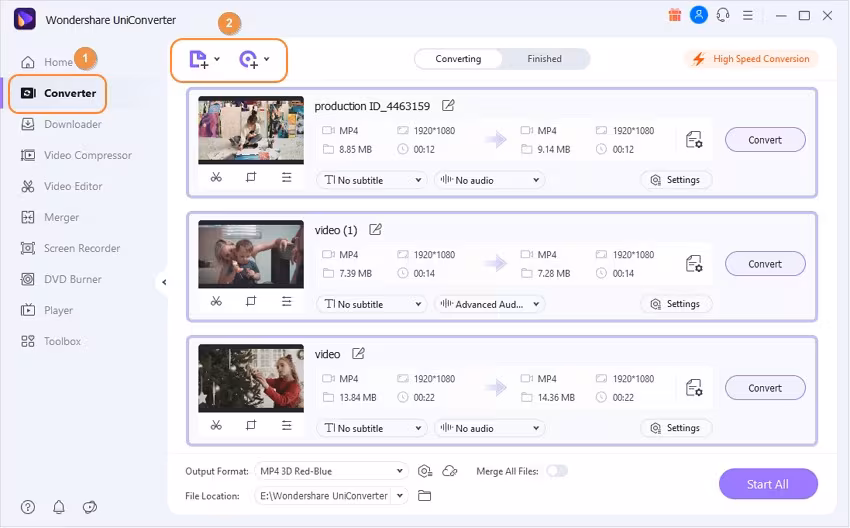Open Screen Recorder from sidebar

(70, 248)
